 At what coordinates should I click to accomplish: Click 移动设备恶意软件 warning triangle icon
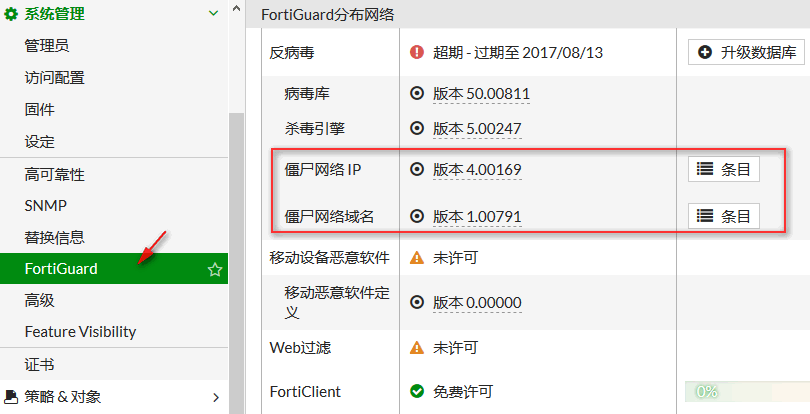point(417,257)
